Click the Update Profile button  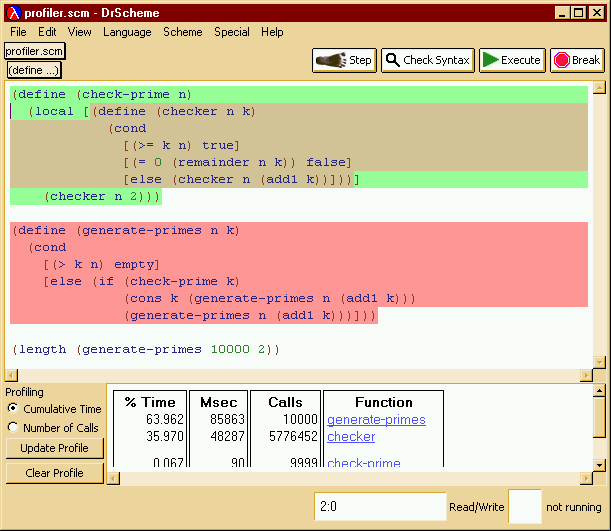(55, 448)
